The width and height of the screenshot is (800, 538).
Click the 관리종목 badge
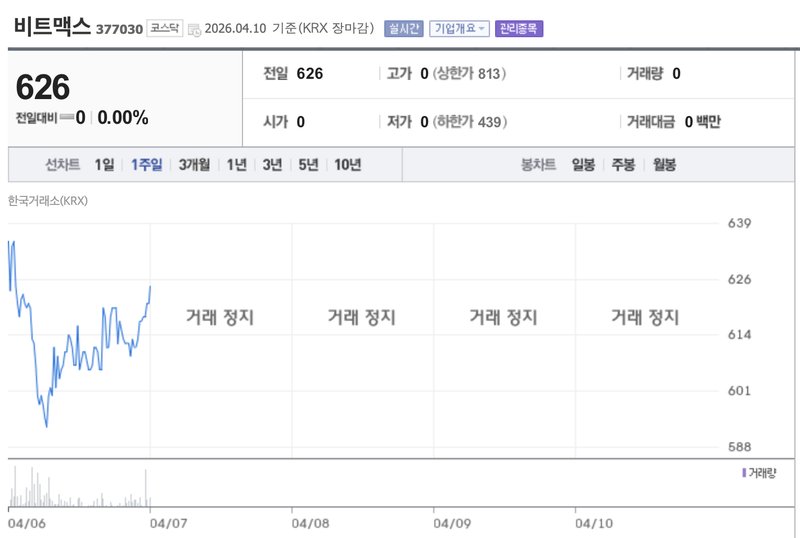519,29
